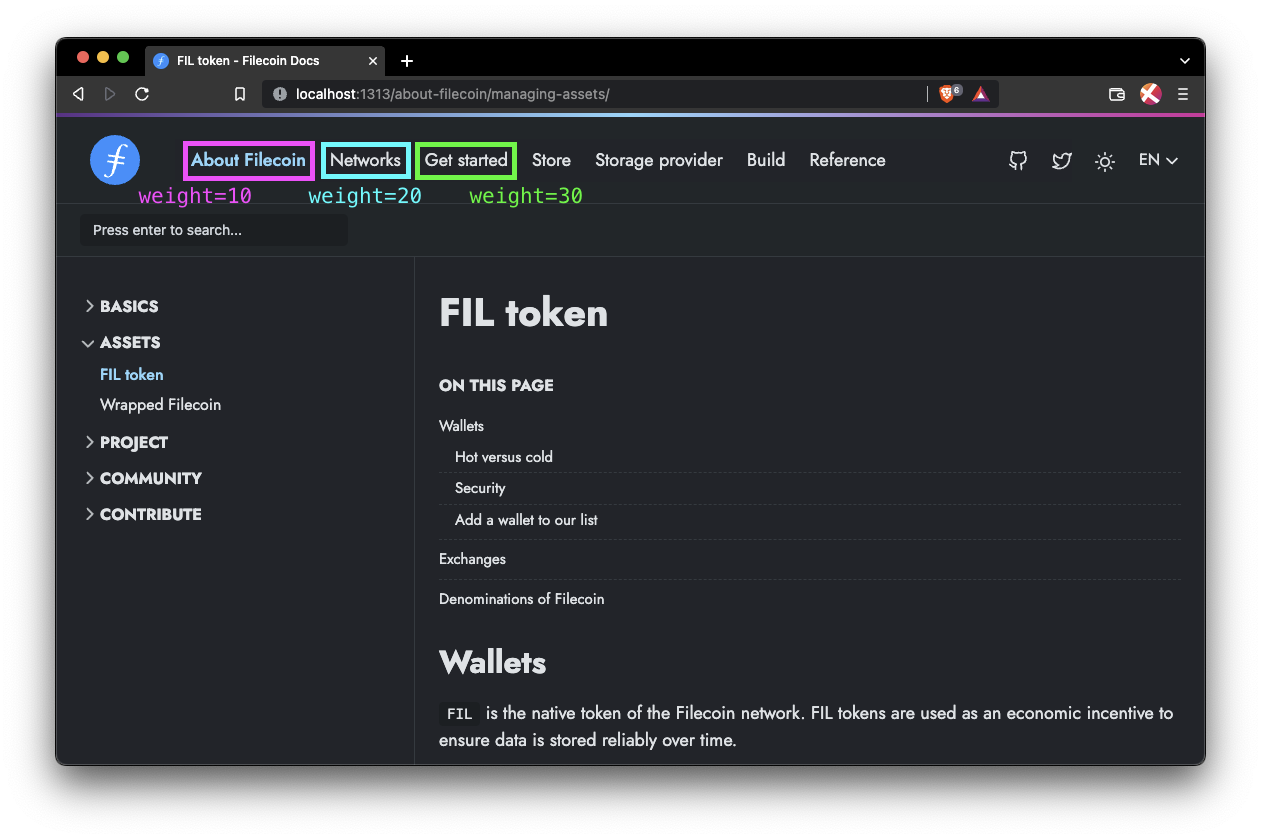1261x839 pixels.
Task: Open the Storage provider nav item
Action: [659, 160]
